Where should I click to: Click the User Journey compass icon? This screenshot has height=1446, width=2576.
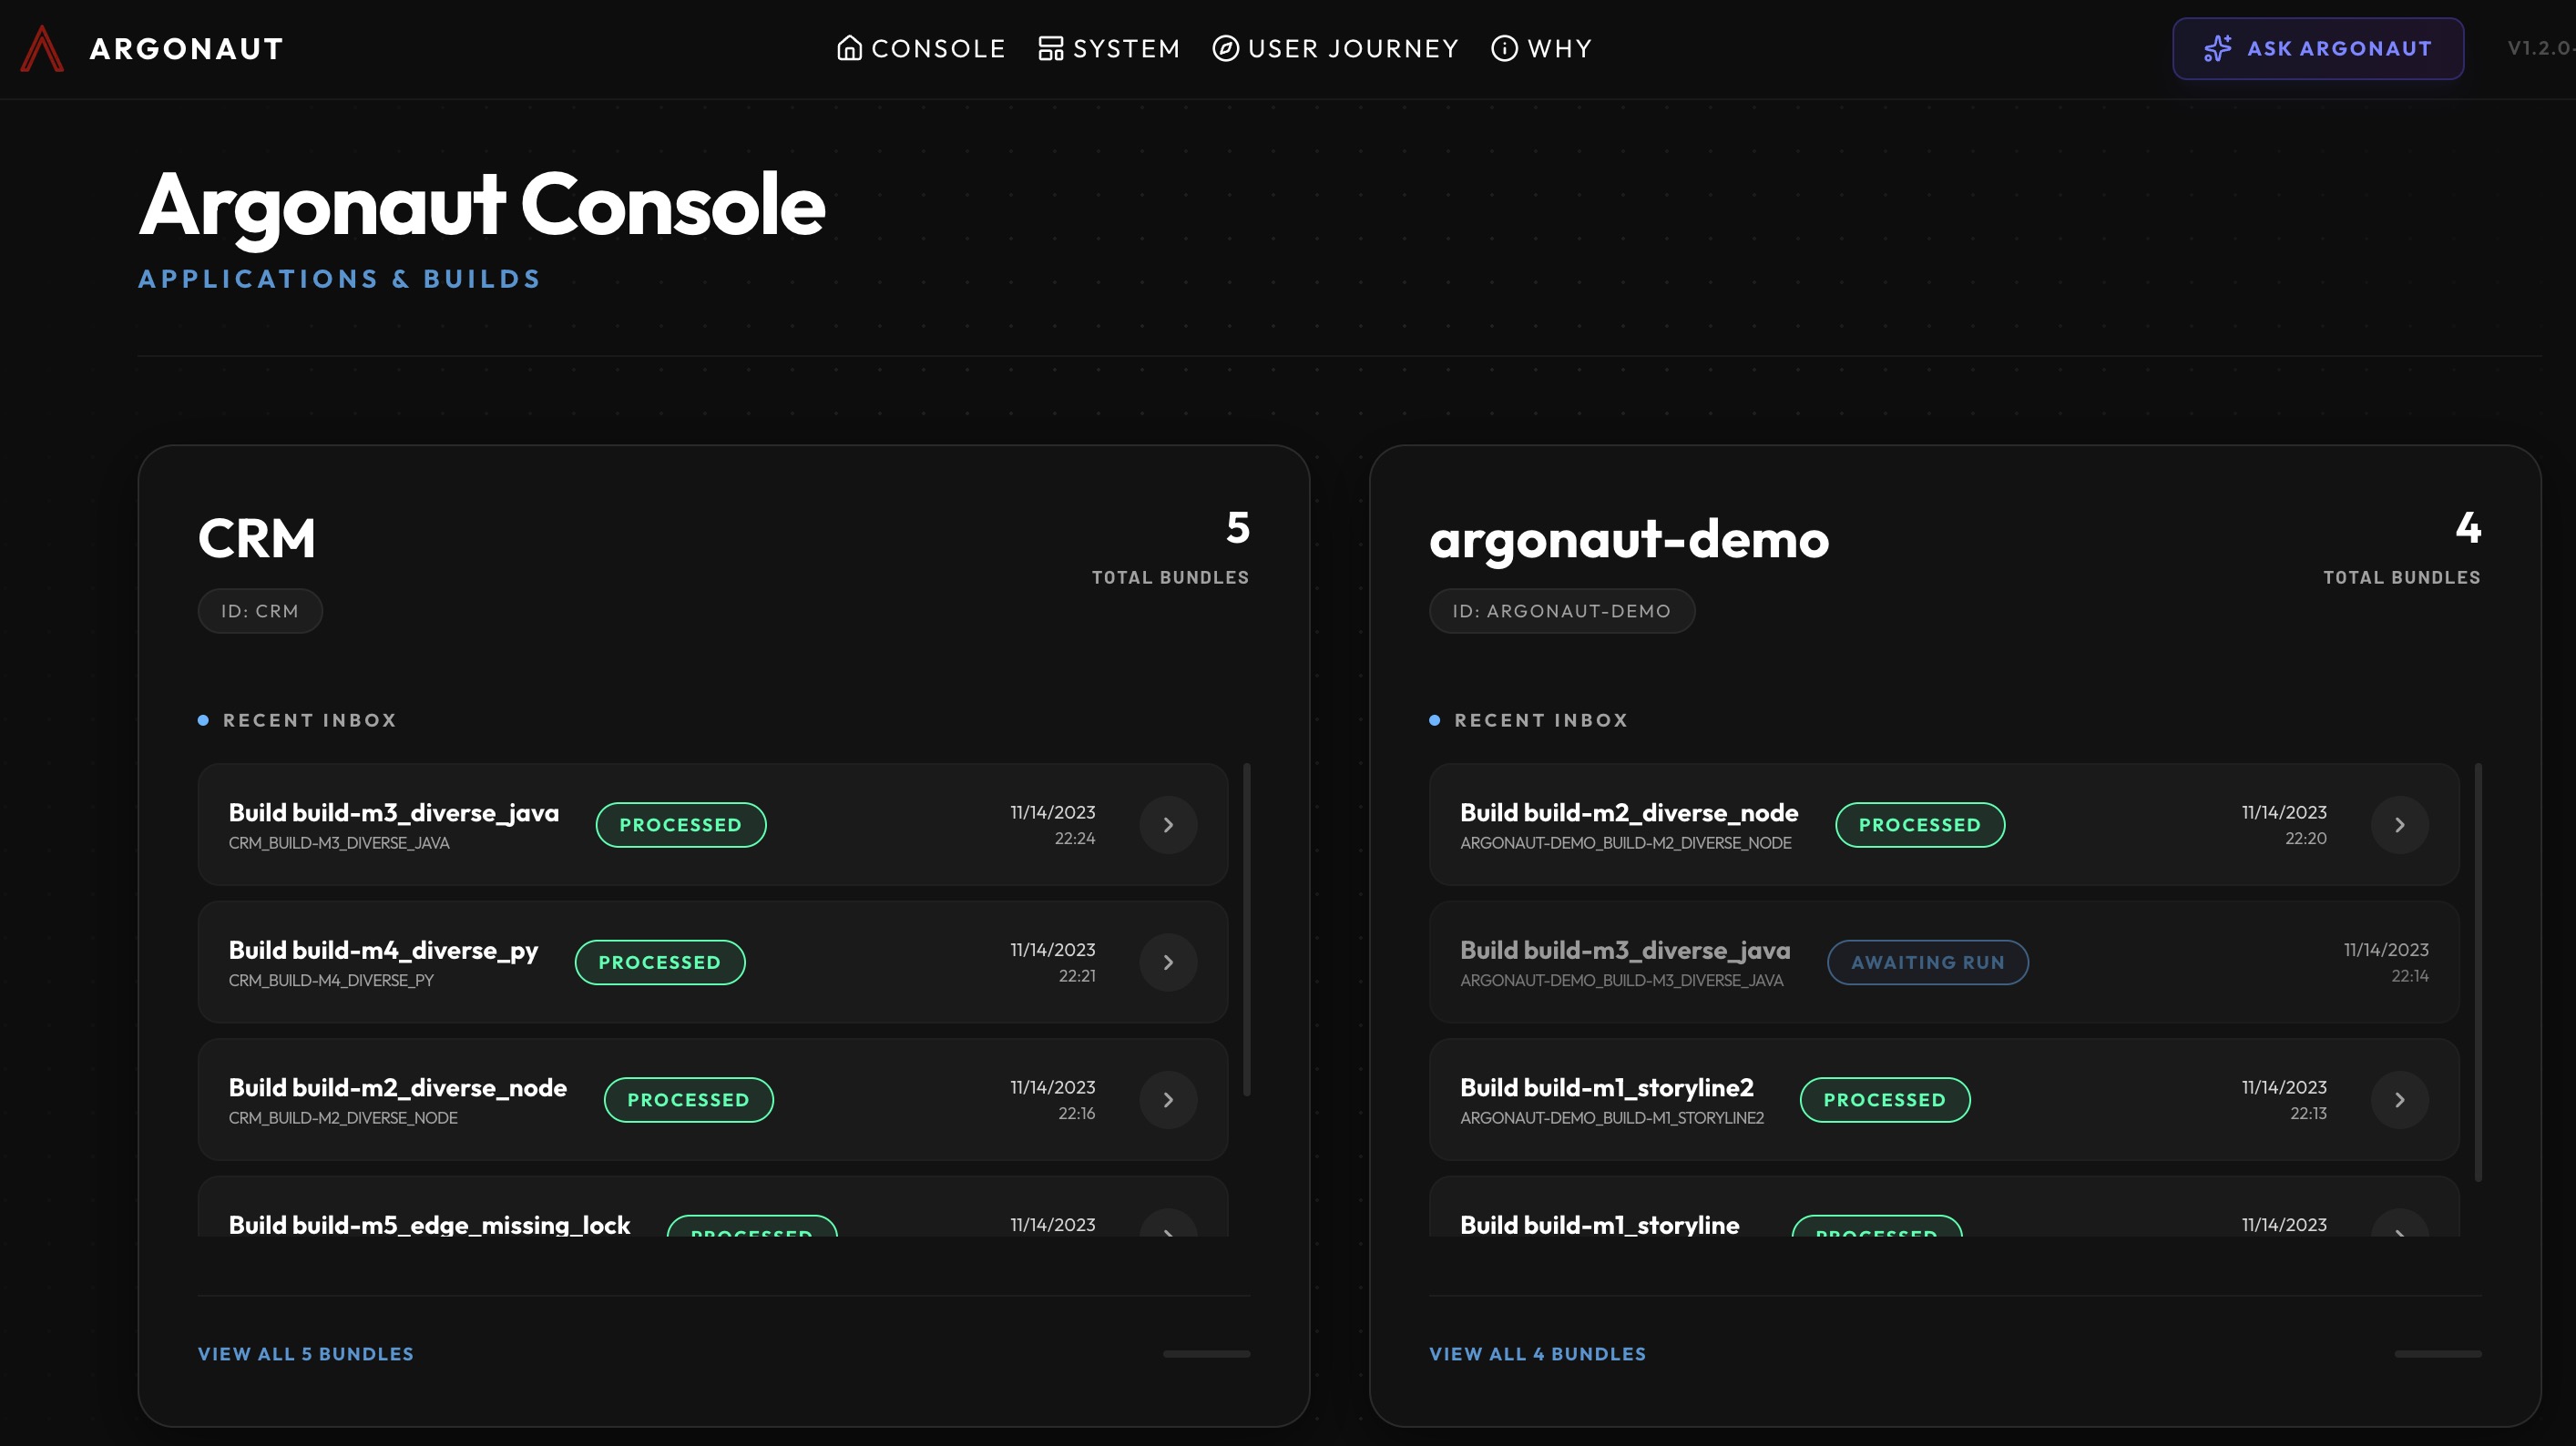point(1225,48)
